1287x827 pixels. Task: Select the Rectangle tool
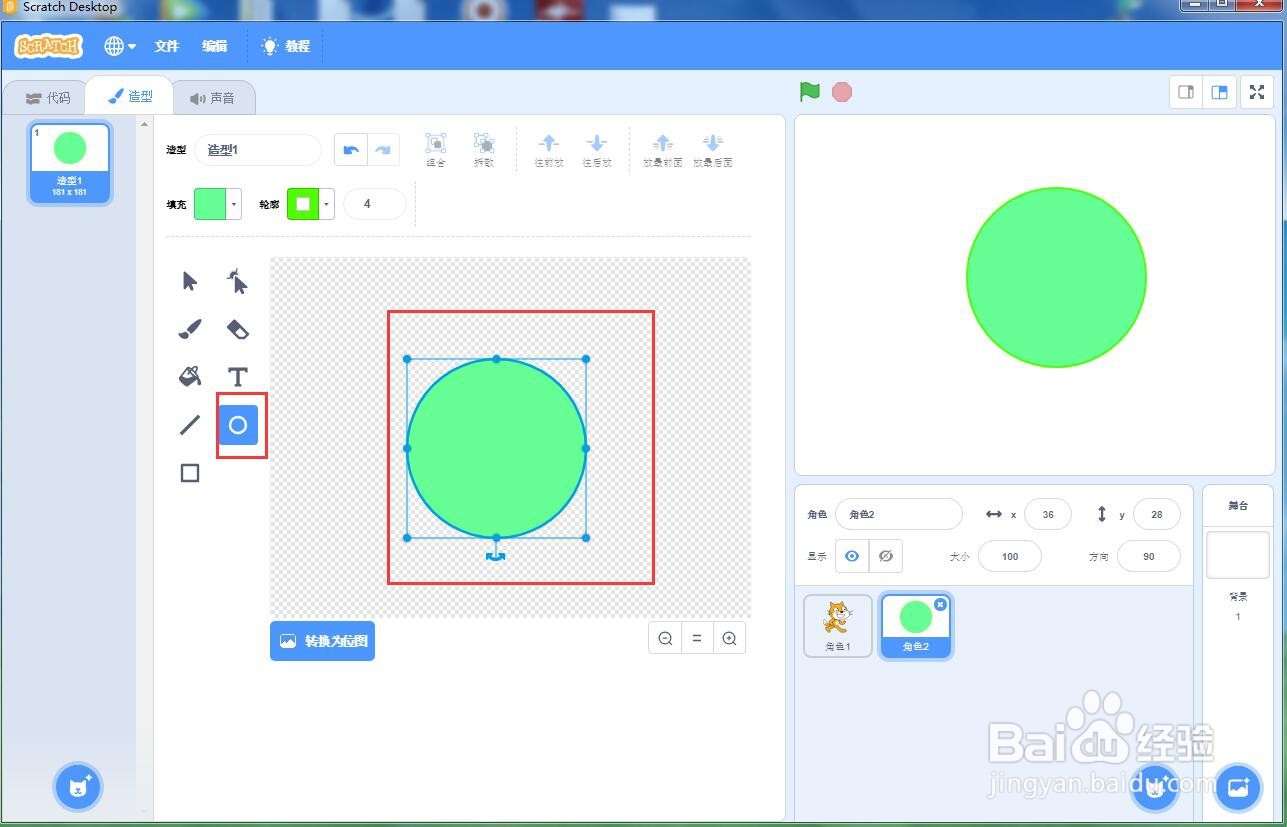coord(190,473)
